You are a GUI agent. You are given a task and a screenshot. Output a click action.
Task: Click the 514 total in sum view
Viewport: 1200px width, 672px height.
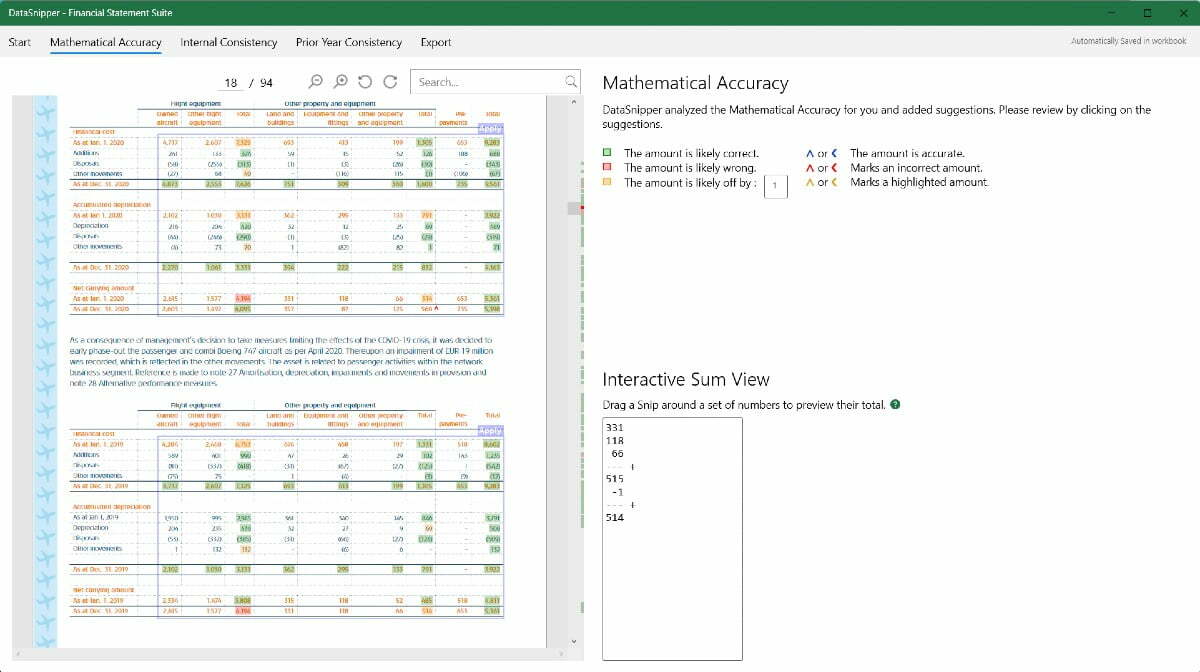coord(616,517)
